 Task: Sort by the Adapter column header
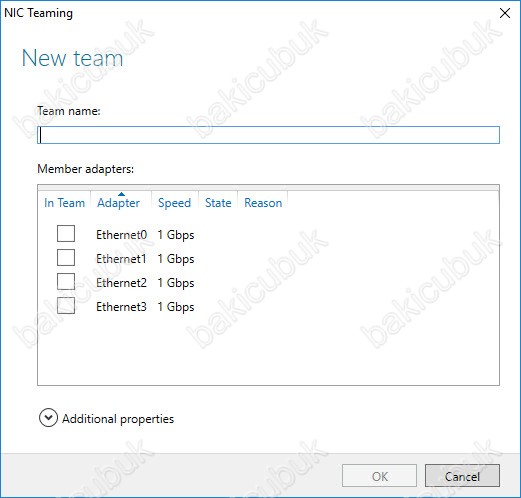tap(119, 203)
